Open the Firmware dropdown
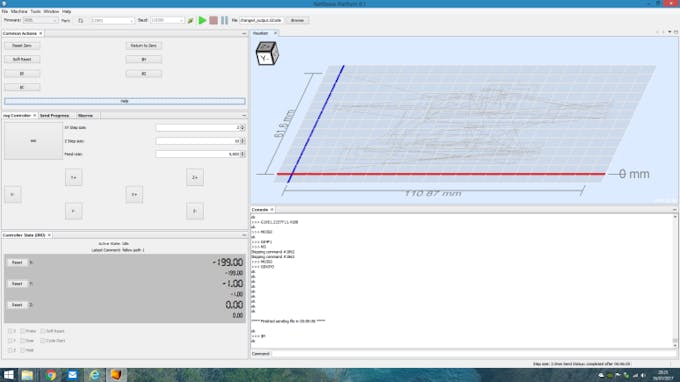The image size is (680, 382). click(x=40, y=20)
